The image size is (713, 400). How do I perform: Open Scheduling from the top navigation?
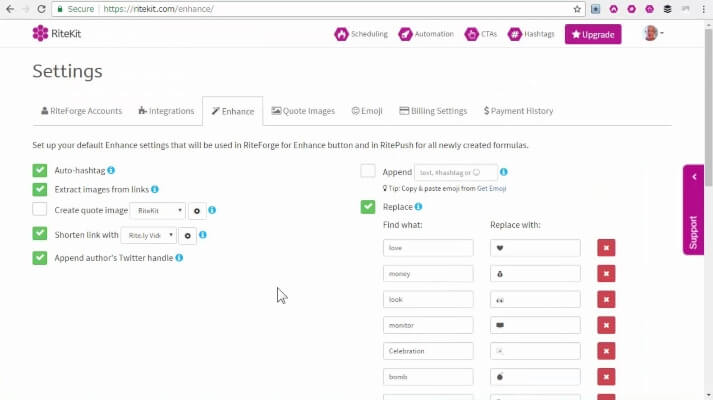(x=361, y=34)
